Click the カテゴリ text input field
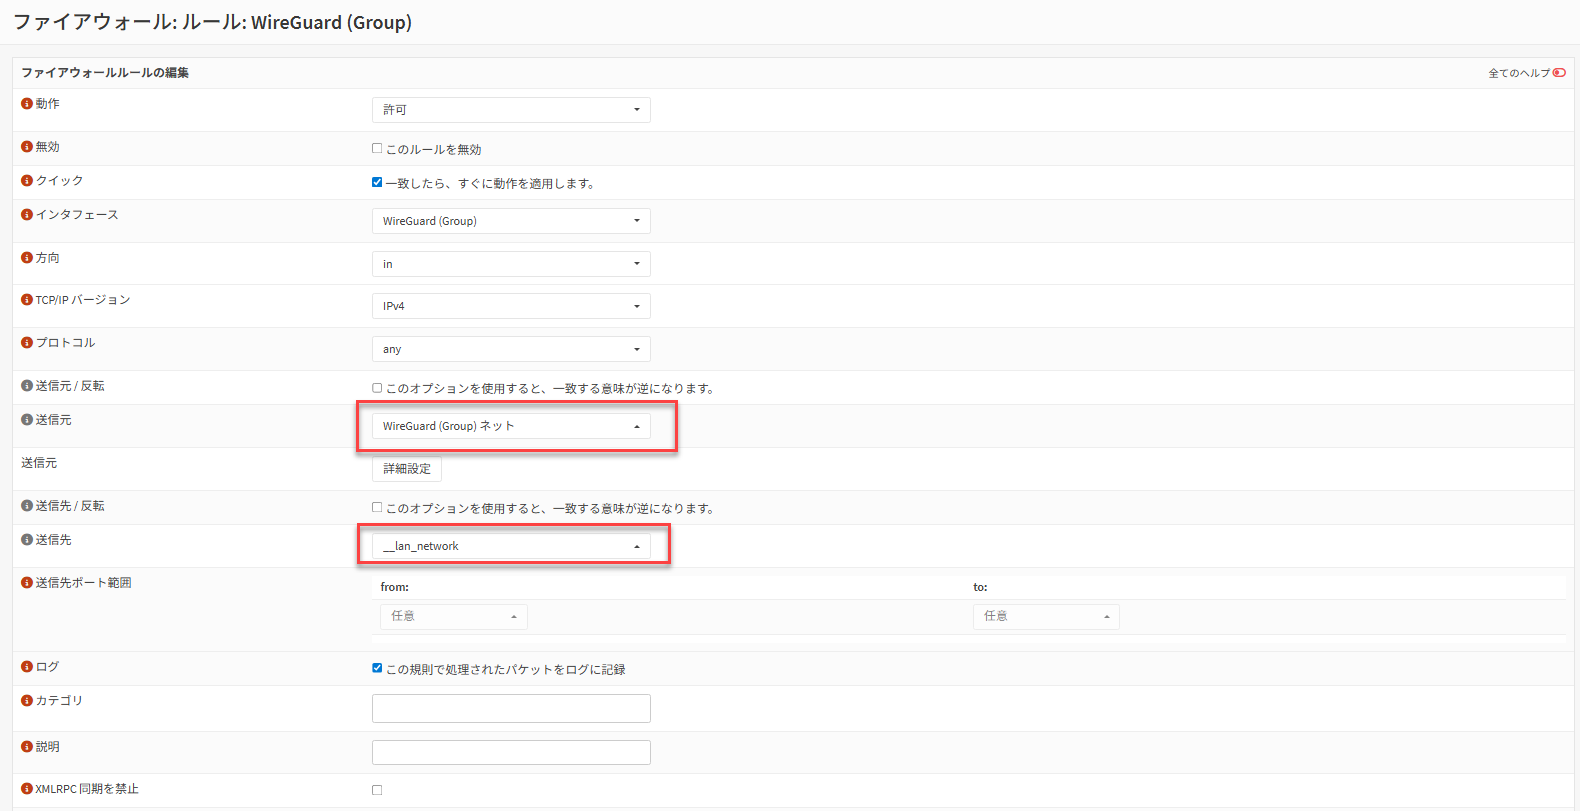Screen dimensions: 1580x811 click(x=511, y=708)
